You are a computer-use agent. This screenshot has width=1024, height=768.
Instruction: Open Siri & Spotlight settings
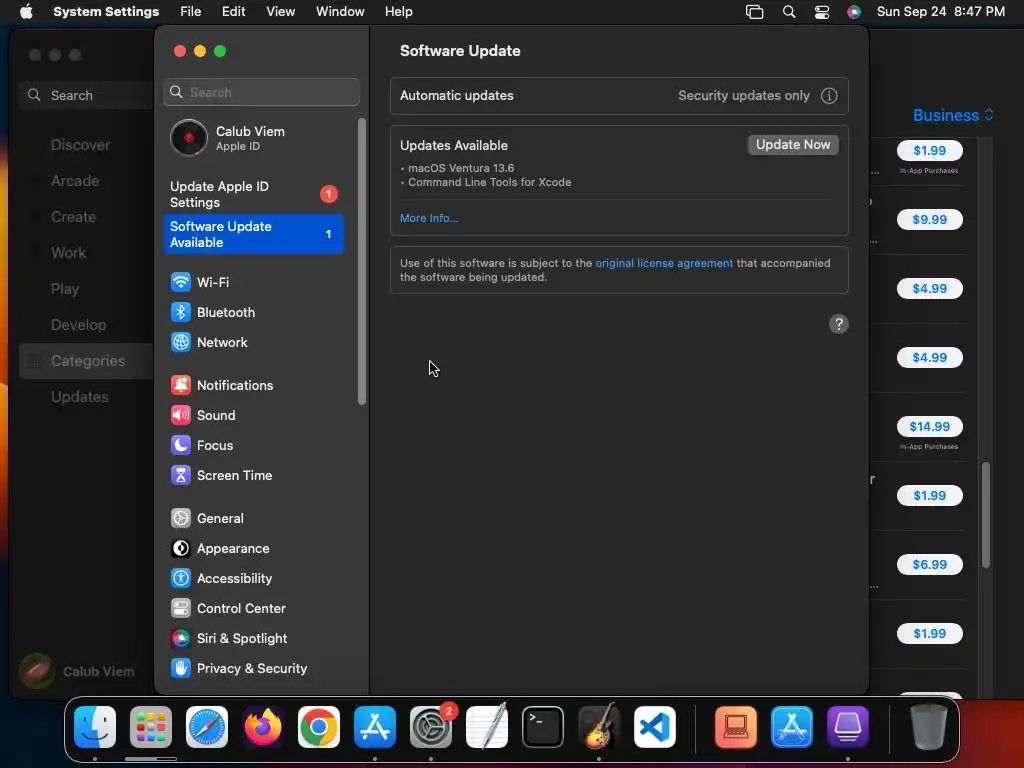click(229, 639)
